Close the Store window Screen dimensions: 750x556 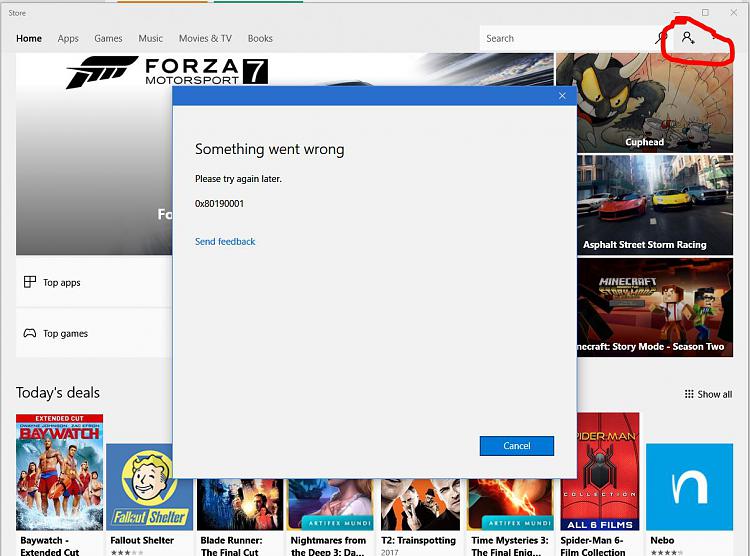(733, 13)
